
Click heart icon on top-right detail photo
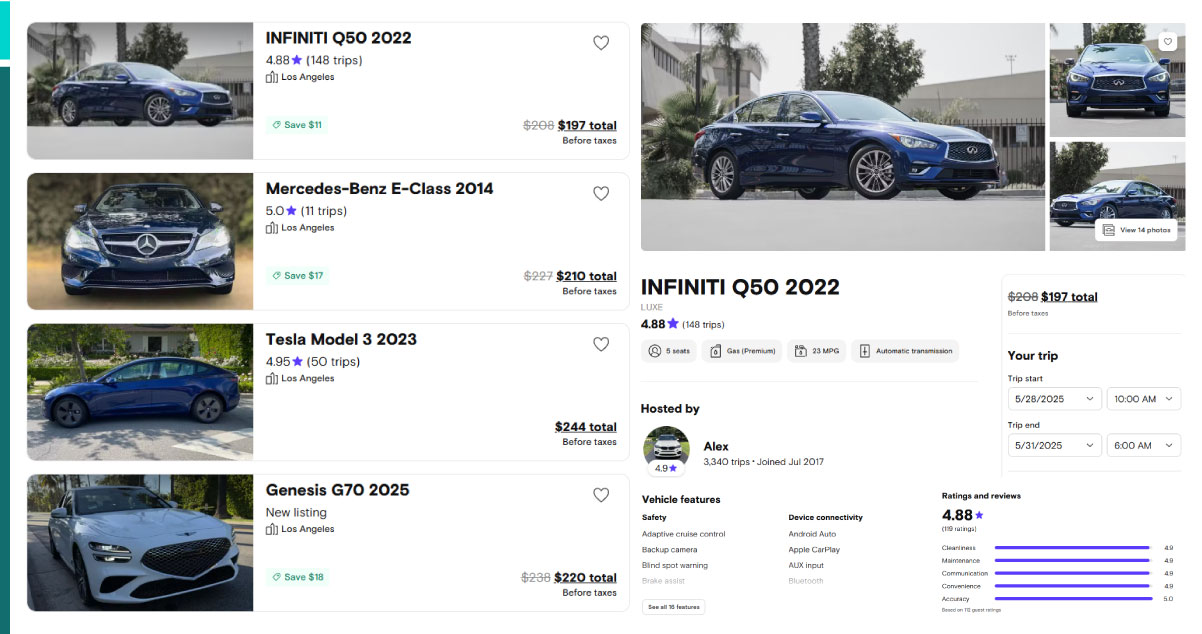[1167, 41]
